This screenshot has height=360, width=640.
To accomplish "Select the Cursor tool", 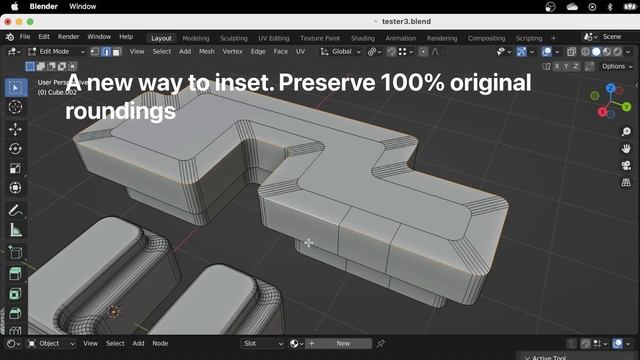I will [16, 107].
